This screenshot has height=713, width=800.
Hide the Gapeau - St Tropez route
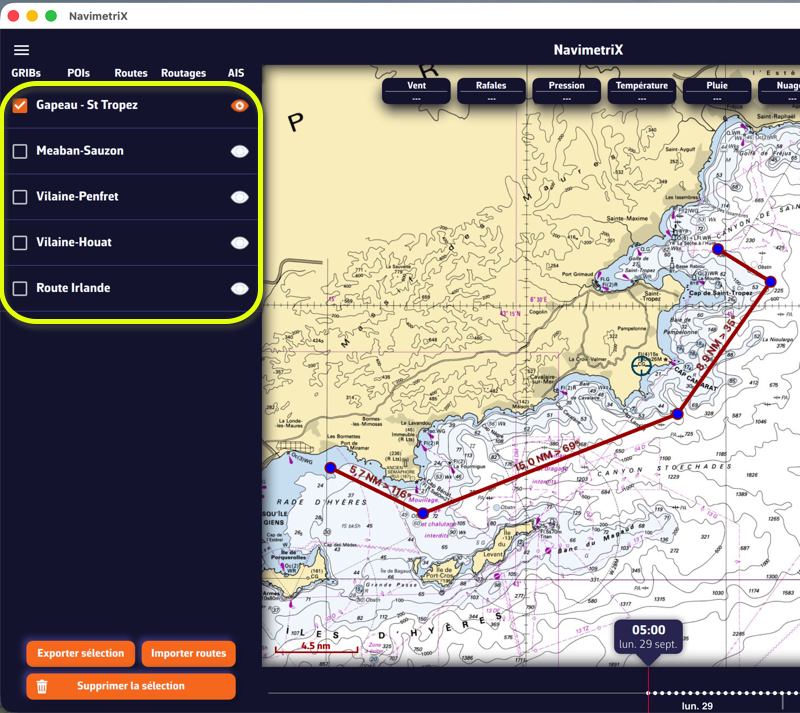click(x=239, y=105)
